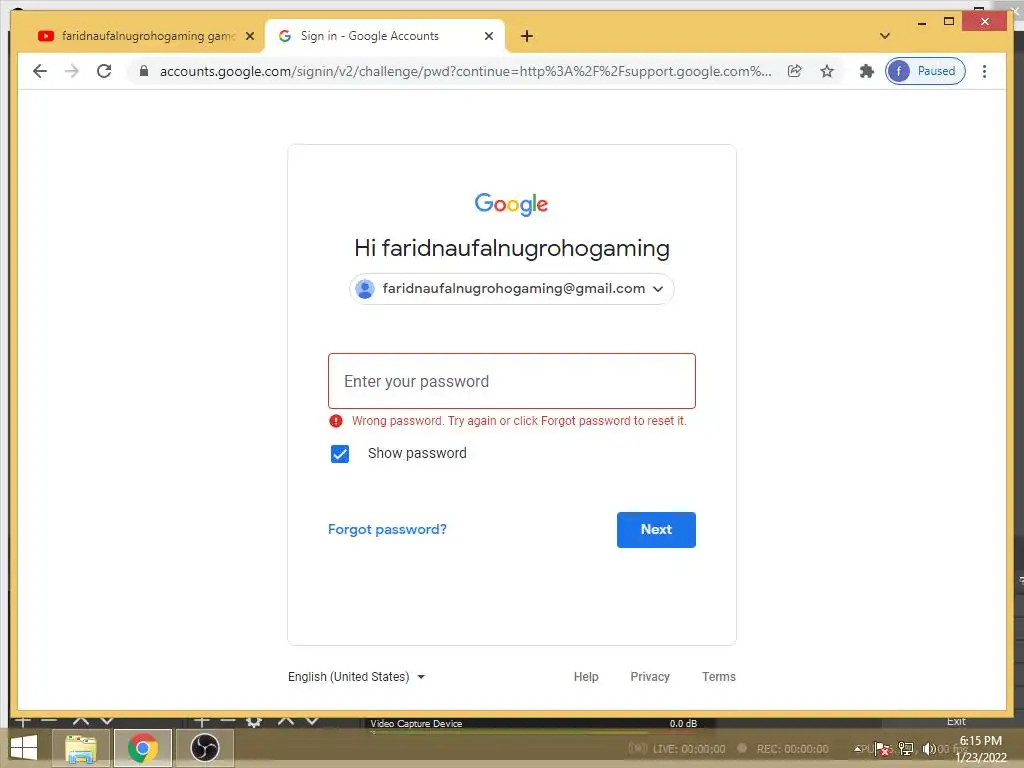The image size is (1024, 768).
Task: Click the Paused profile sync button
Action: [x=925, y=71]
